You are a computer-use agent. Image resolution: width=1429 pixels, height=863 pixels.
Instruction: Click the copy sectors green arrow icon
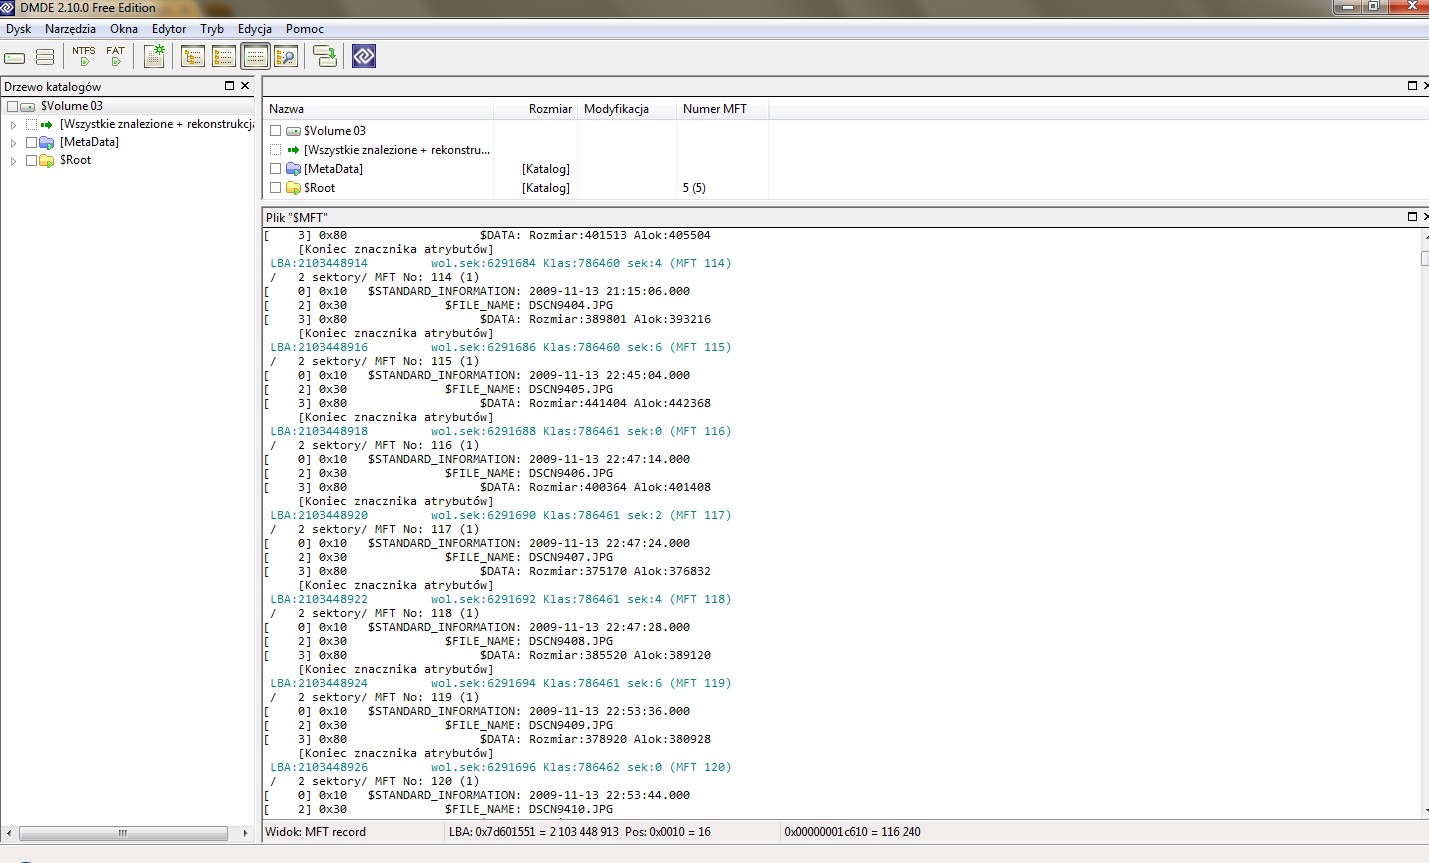pyautogui.click(x=325, y=56)
